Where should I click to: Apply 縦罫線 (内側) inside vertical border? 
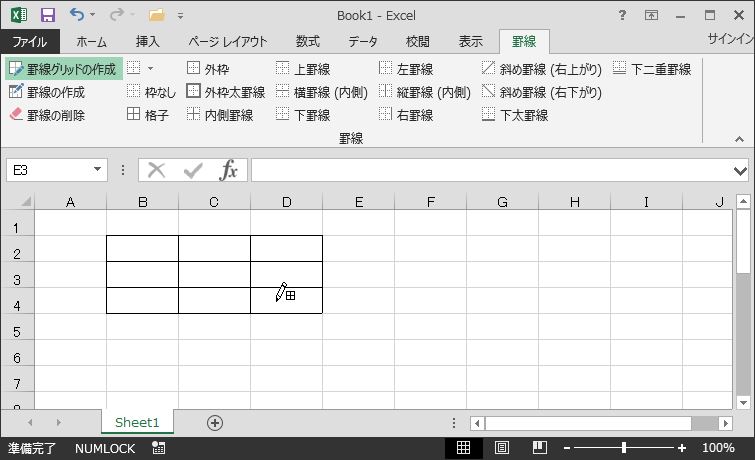[424, 92]
